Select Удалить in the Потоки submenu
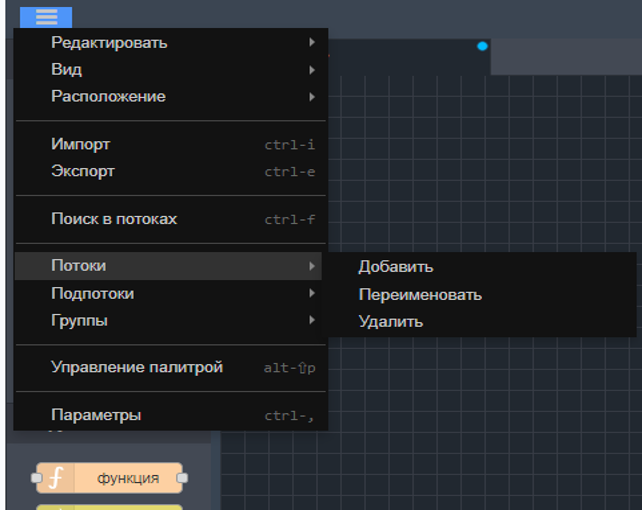This screenshot has width=642, height=510. point(391,321)
